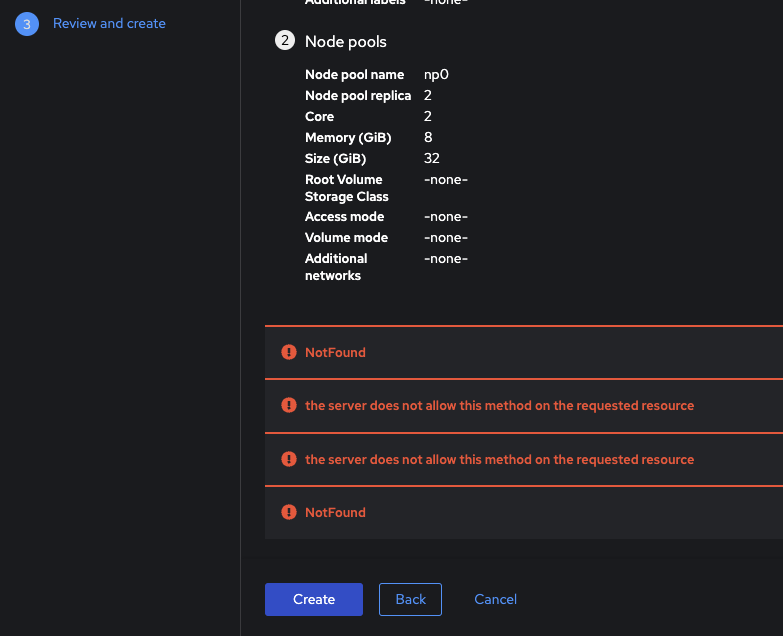
Task: Click the error icon on the bottom NotFound alert
Action: click(x=289, y=512)
